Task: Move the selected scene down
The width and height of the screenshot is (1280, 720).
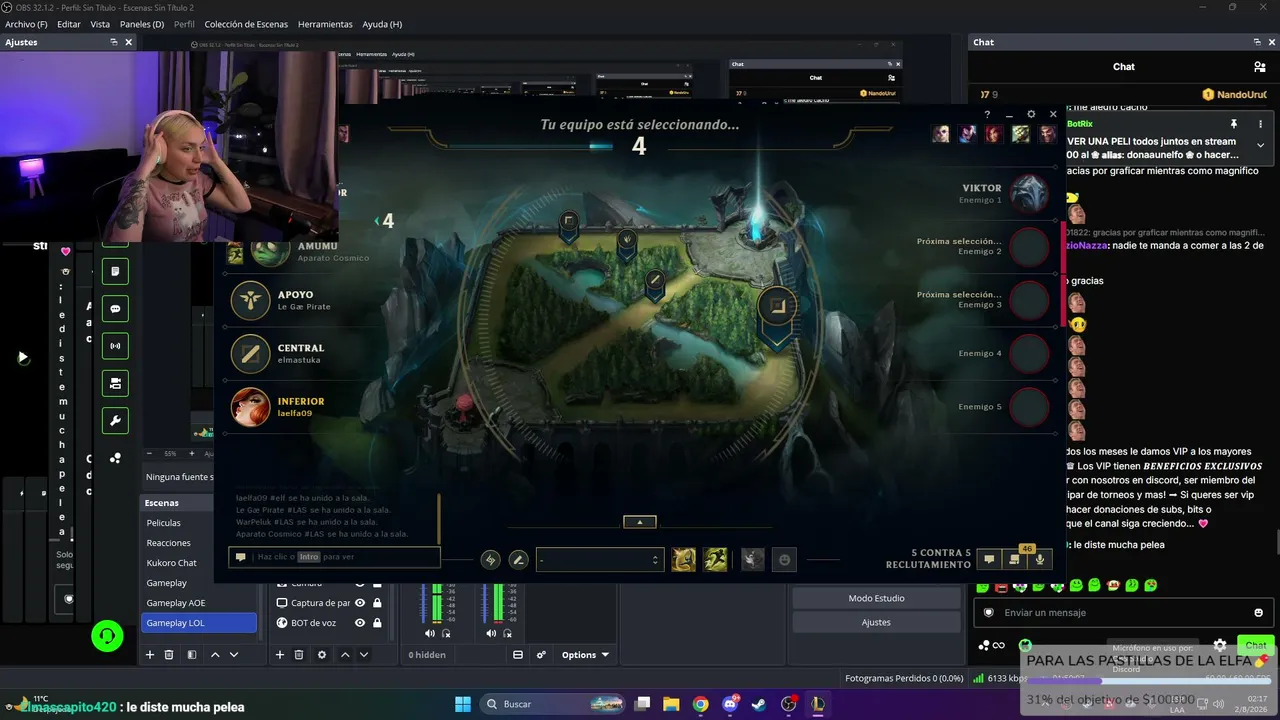Action: click(234, 655)
